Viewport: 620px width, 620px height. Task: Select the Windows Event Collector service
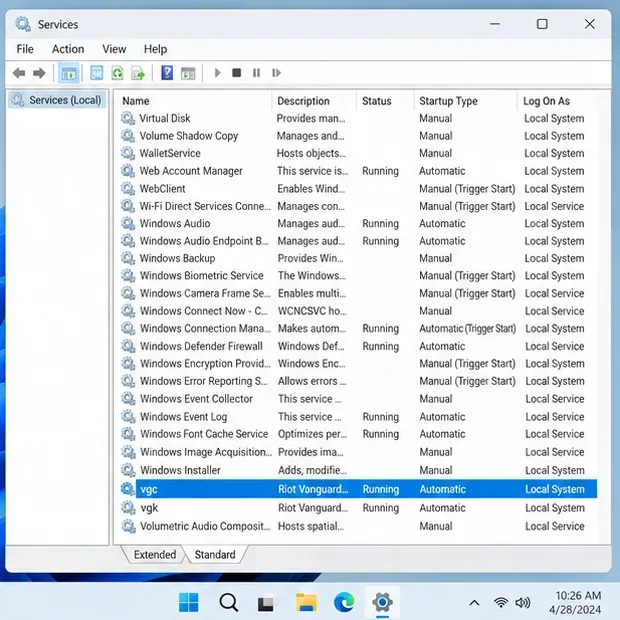(x=359, y=399)
